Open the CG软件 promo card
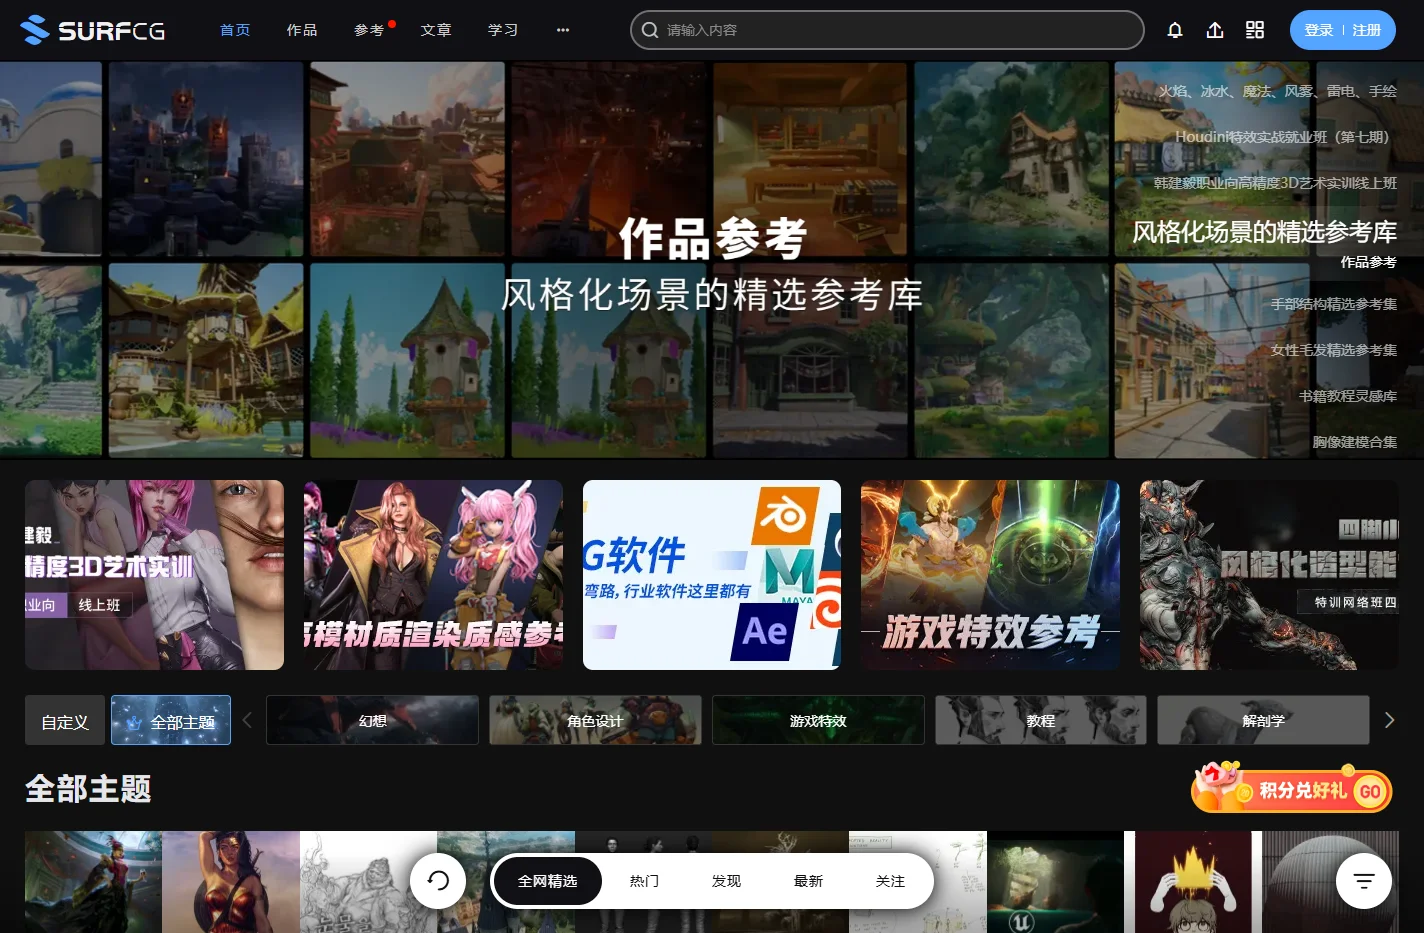Screen dimensions: 1424x933 [x=712, y=575]
